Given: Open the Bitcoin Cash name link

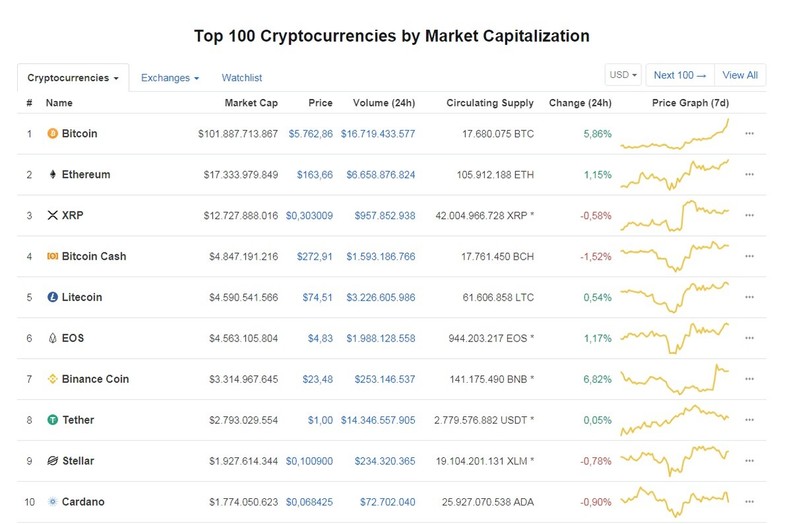Looking at the screenshot, I should coord(94,256).
